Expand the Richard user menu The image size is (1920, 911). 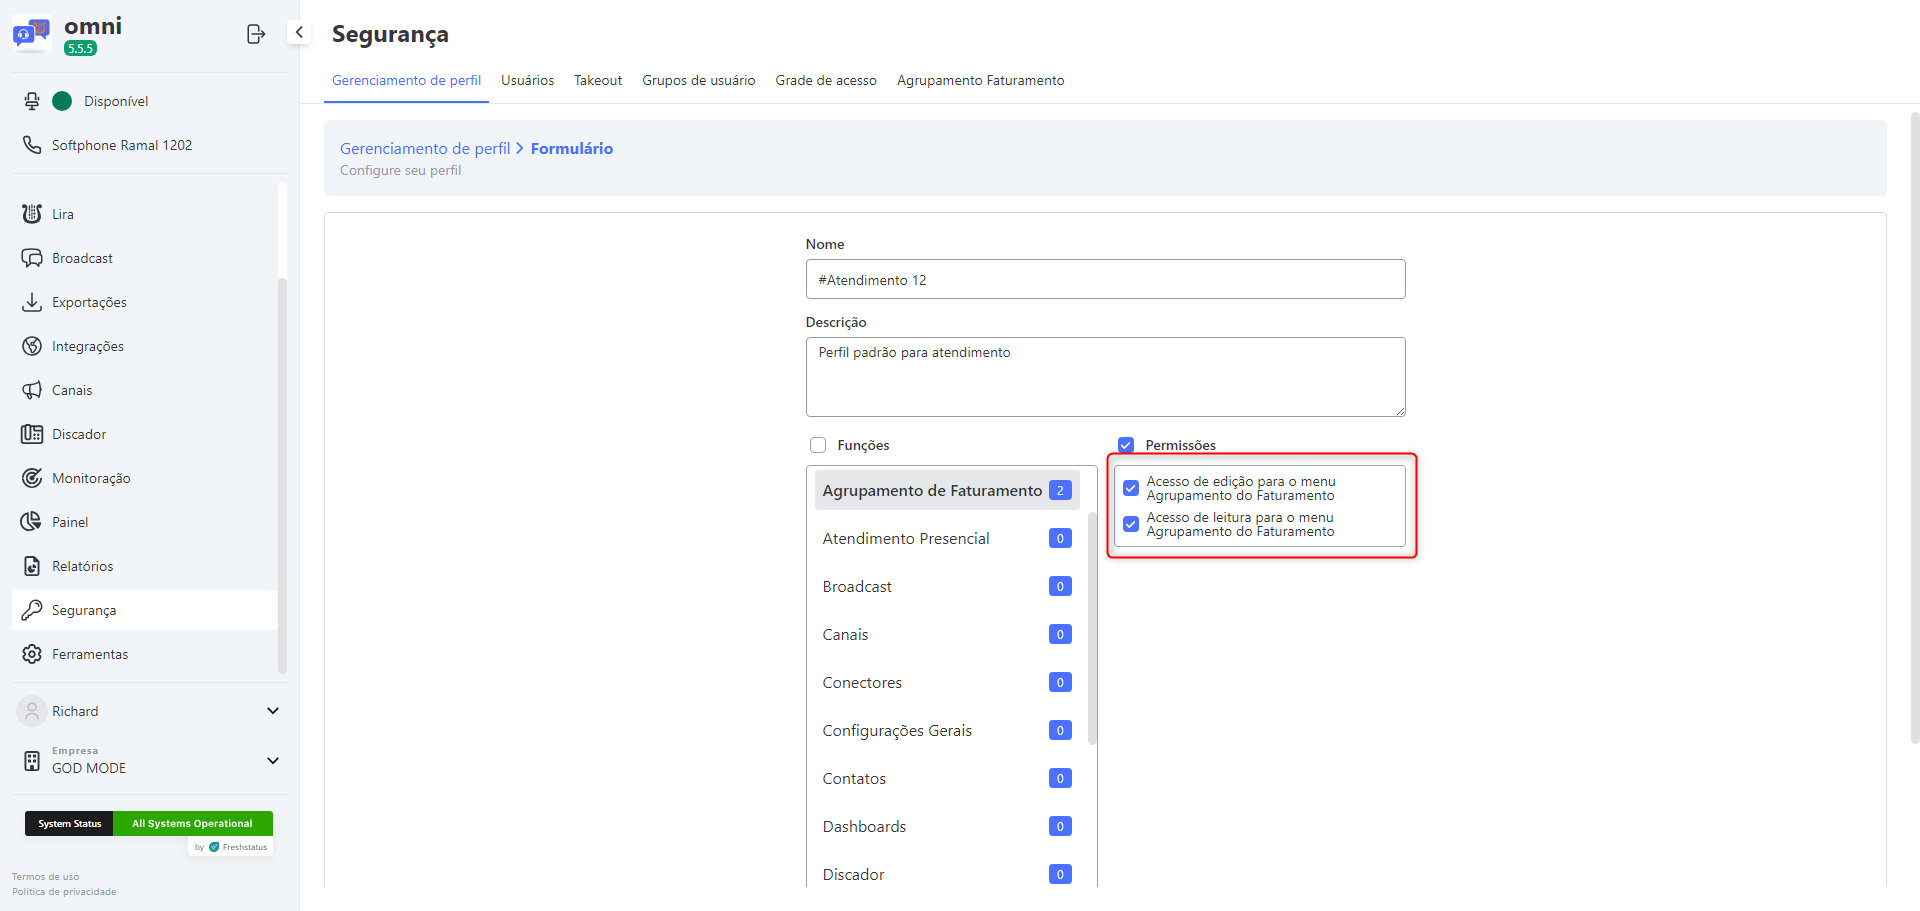pyautogui.click(x=272, y=711)
